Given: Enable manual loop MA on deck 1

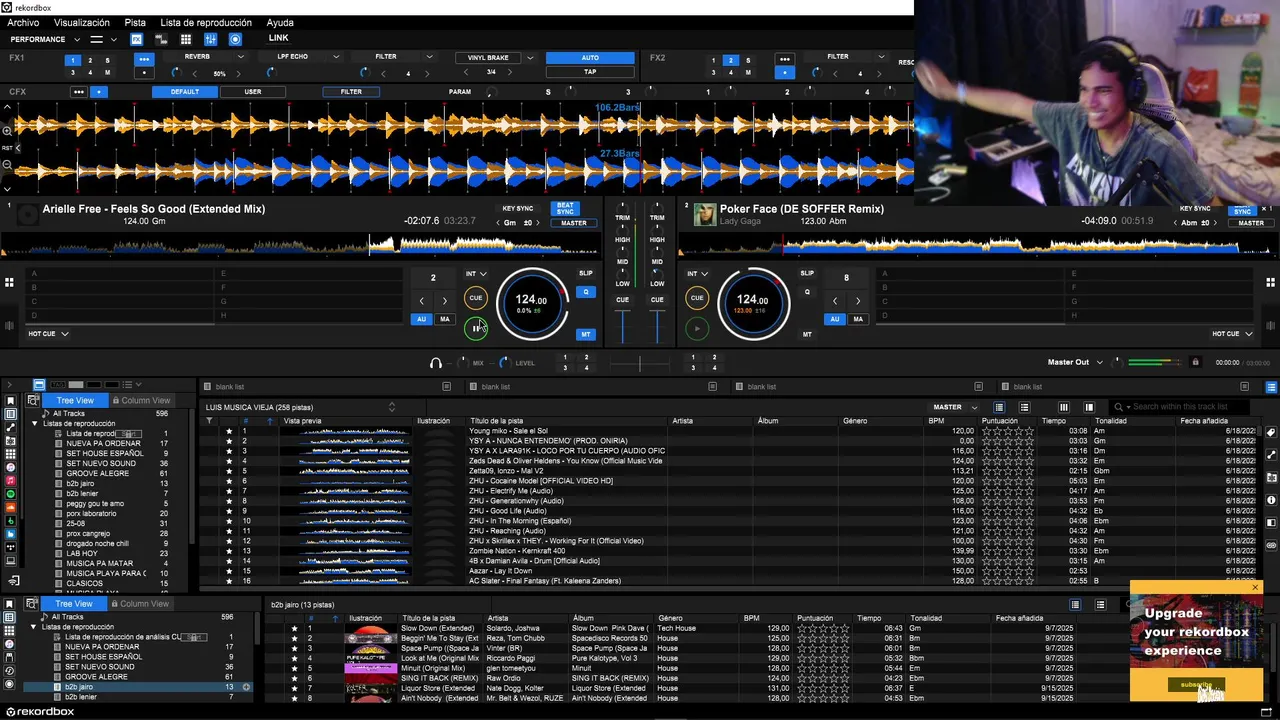Looking at the screenshot, I should (445, 319).
